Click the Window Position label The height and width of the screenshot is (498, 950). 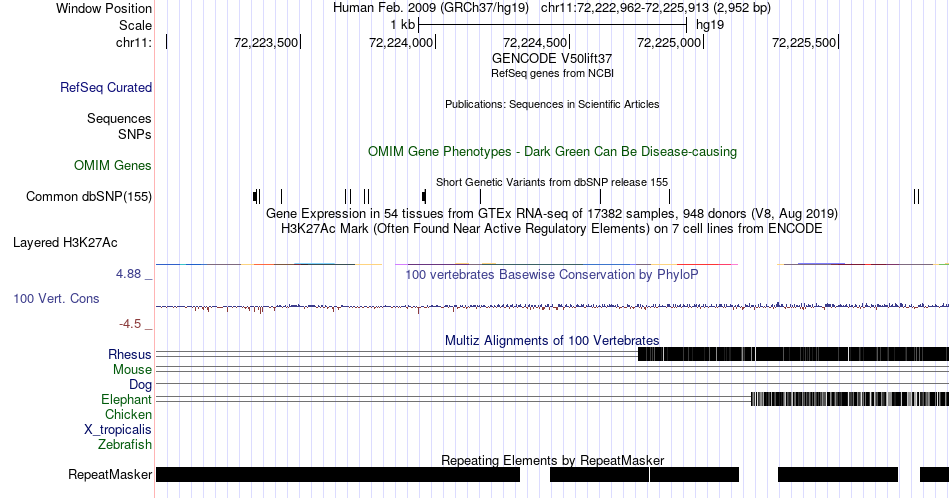pyautogui.click(x=104, y=8)
